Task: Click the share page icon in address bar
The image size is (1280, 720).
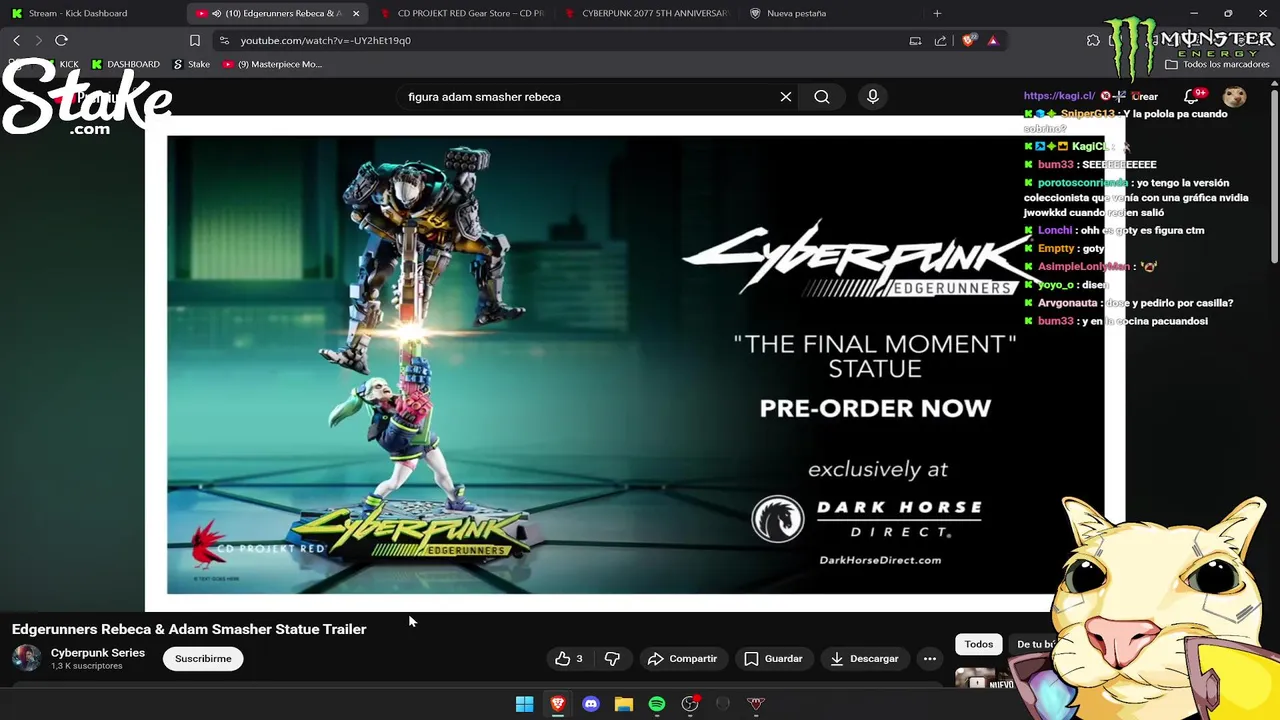Action: click(940, 41)
